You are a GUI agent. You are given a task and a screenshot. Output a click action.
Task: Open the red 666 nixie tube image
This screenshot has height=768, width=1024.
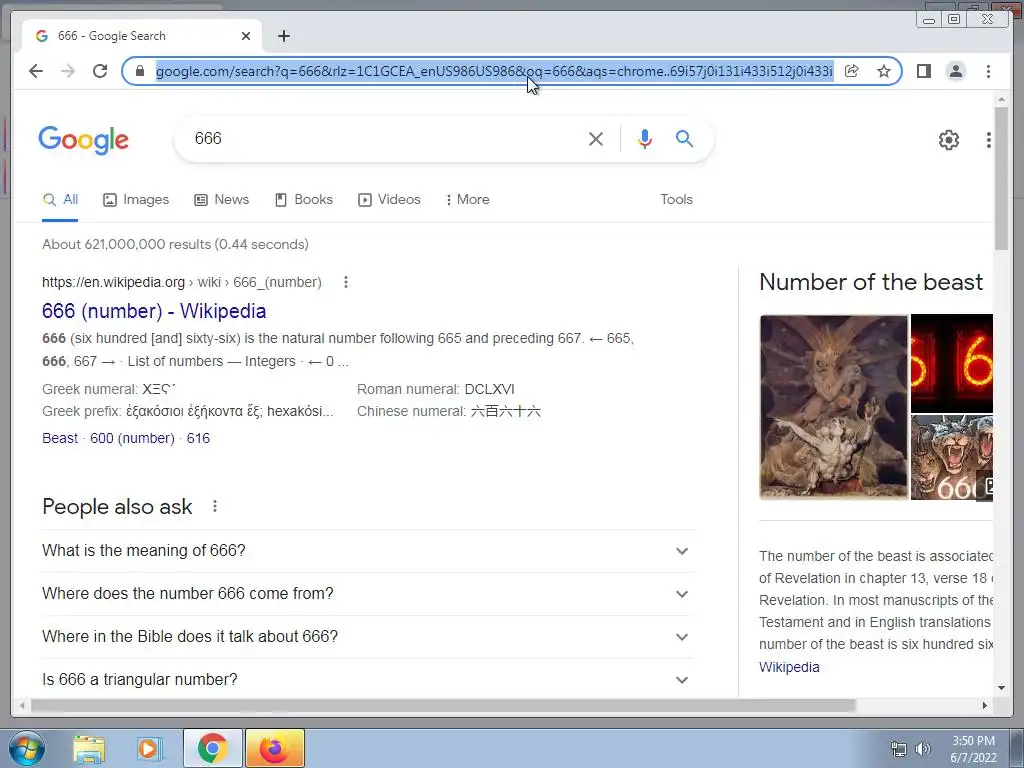(952, 363)
